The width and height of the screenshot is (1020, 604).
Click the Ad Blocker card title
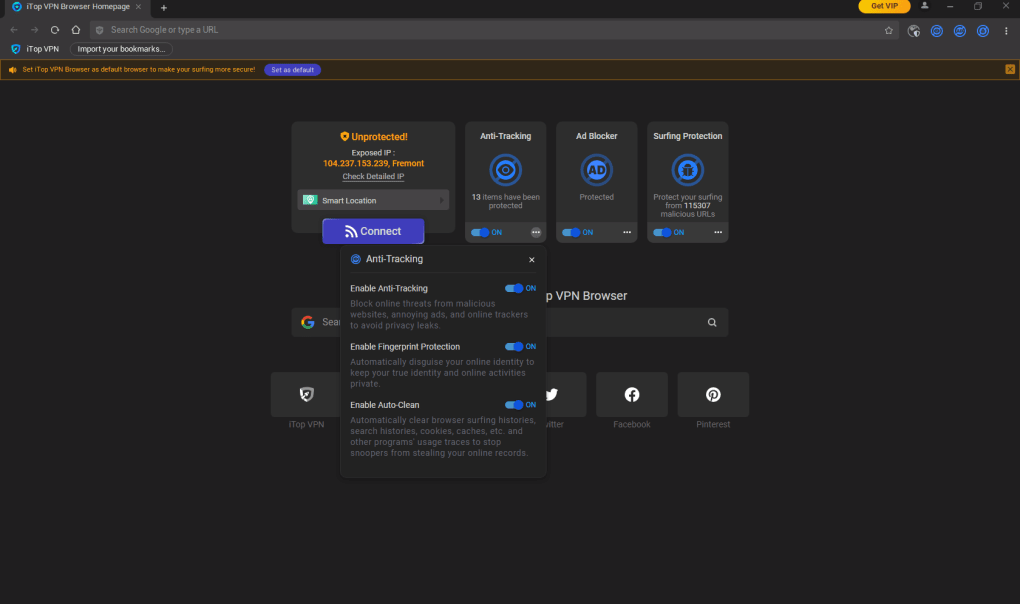(597, 136)
